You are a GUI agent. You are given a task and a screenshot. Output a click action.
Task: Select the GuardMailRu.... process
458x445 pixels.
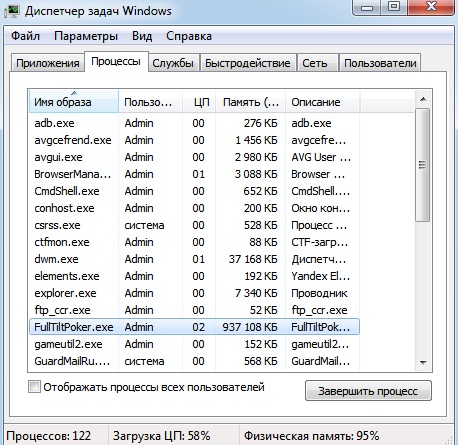point(194,361)
